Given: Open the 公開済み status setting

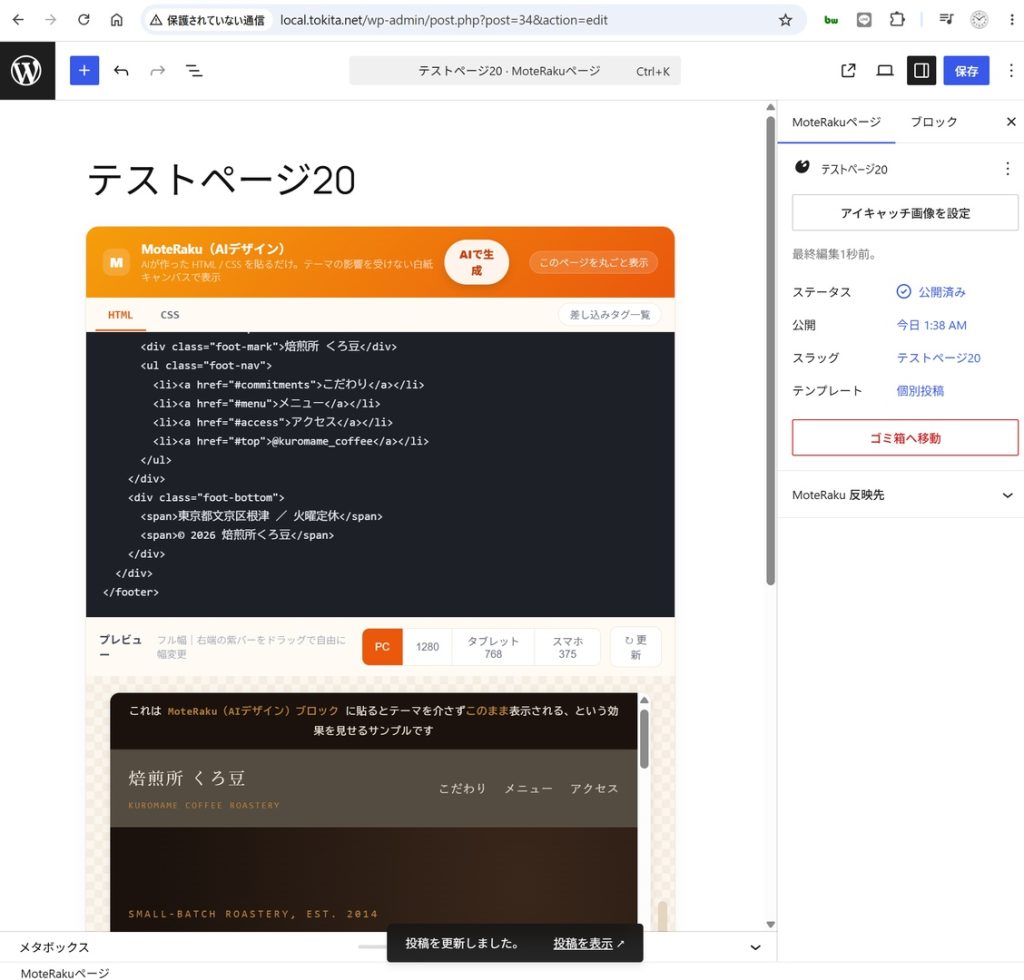Looking at the screenshot, I should coord(942,292).
